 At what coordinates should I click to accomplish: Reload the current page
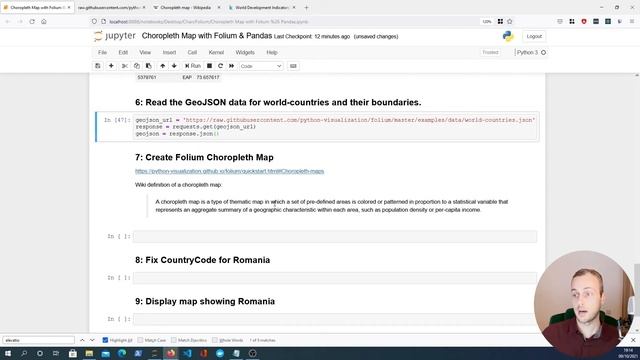(x=32, y=21)
